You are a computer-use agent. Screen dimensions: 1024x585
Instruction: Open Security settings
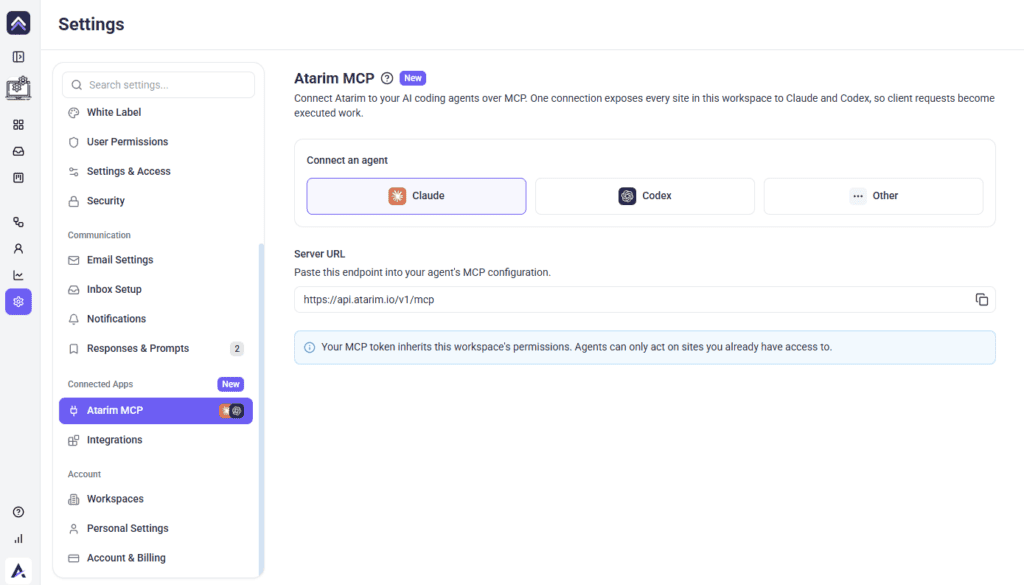(x=155, y=200)
